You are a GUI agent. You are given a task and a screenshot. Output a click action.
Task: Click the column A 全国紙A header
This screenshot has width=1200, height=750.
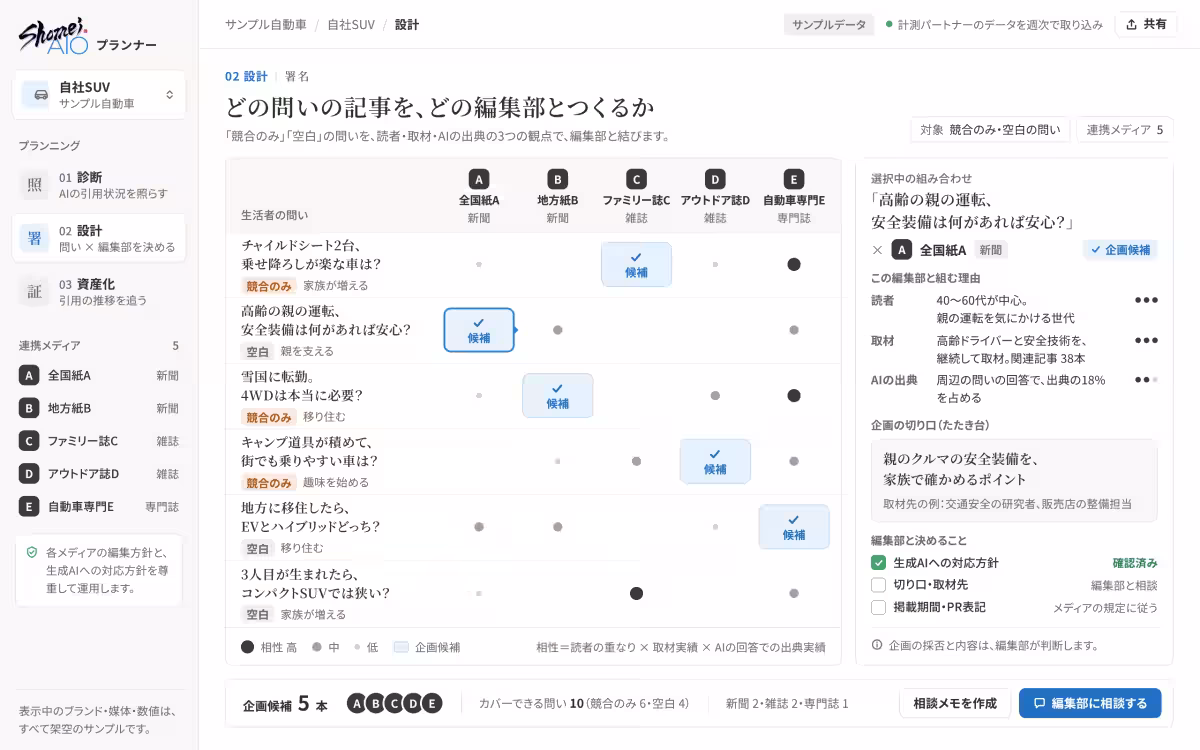[x=479, y=197]
